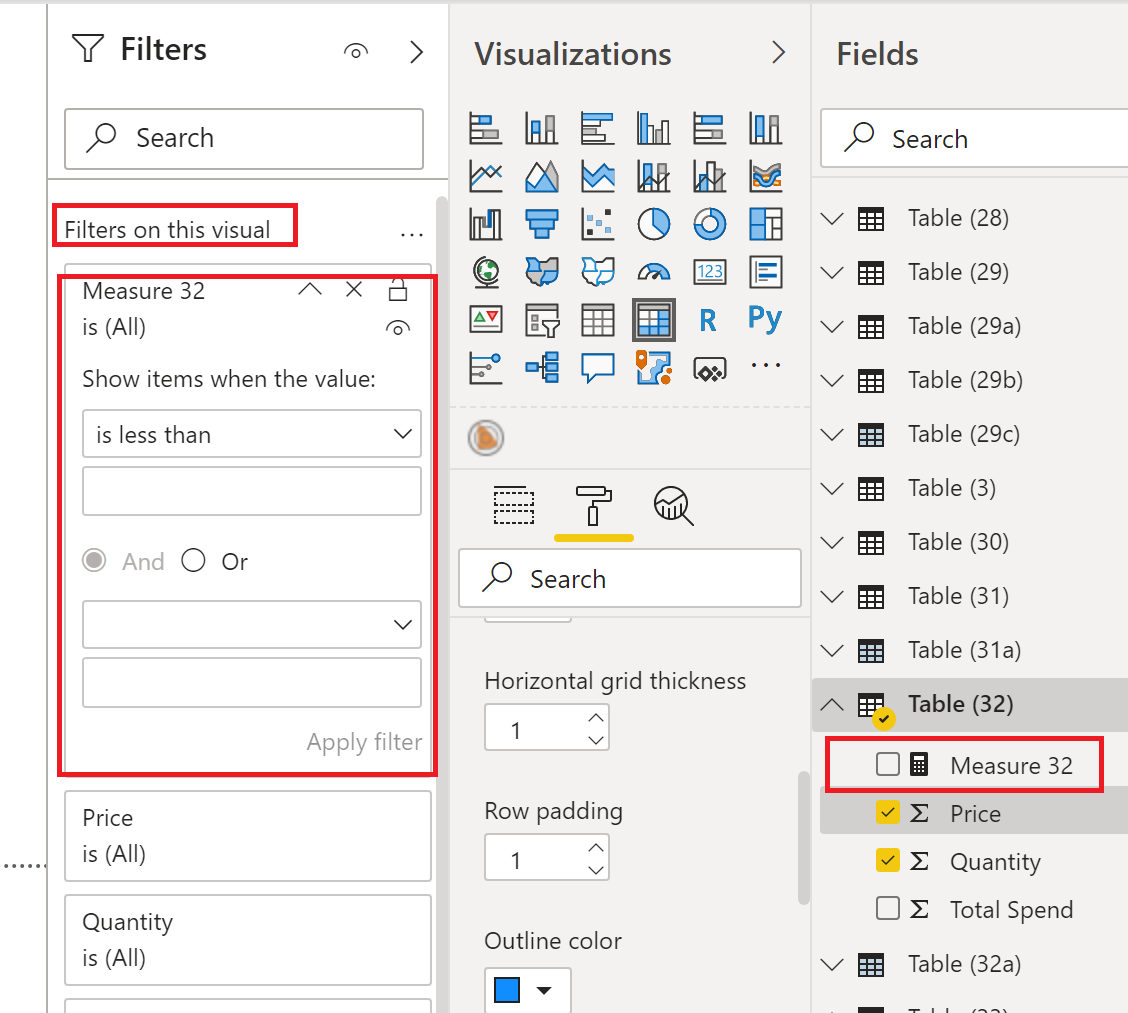Image resolution: width=1128 pixels, height=1013 pixels.
Task: Select the Funnel visual
Action: point(541,224)
